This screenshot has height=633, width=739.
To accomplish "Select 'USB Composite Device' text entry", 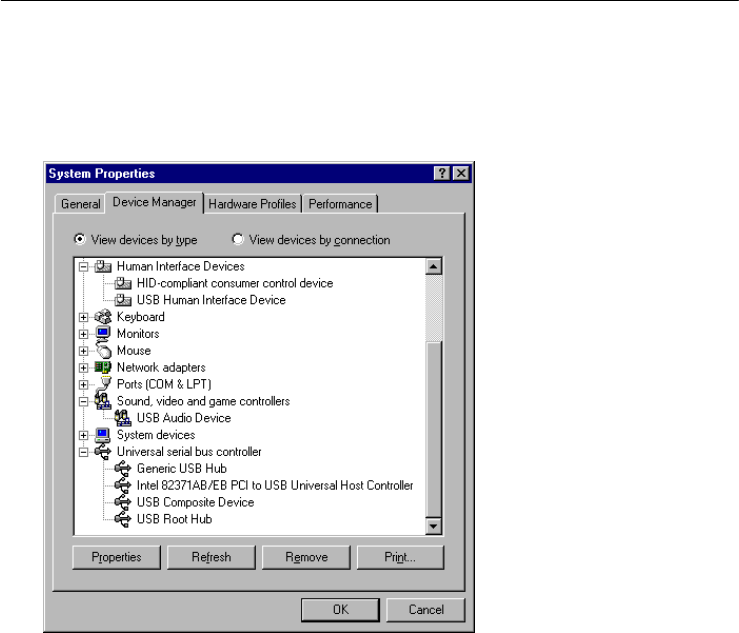I will click(x=195, y=502).
